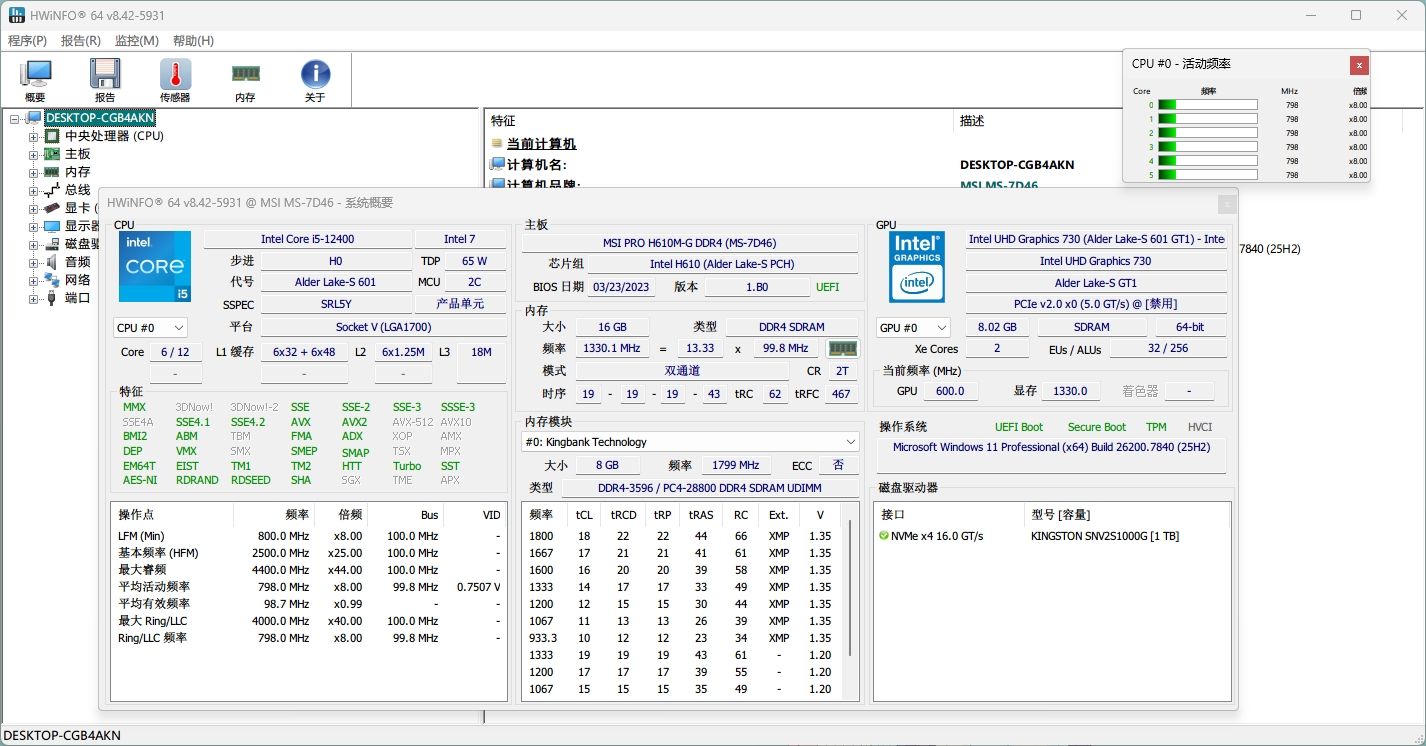Expand the 主板 tree node
The width and height of the screenshot is (1426, 746).
(33, 155)
